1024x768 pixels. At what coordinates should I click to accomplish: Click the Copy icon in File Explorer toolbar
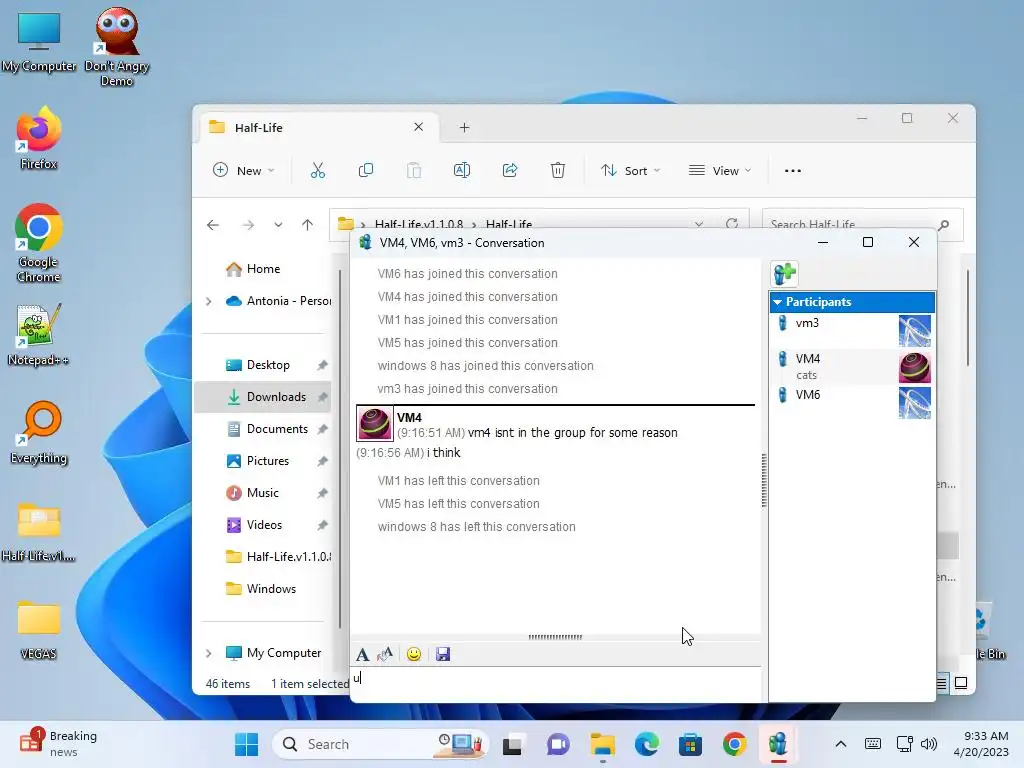click(x=366, y=170)
